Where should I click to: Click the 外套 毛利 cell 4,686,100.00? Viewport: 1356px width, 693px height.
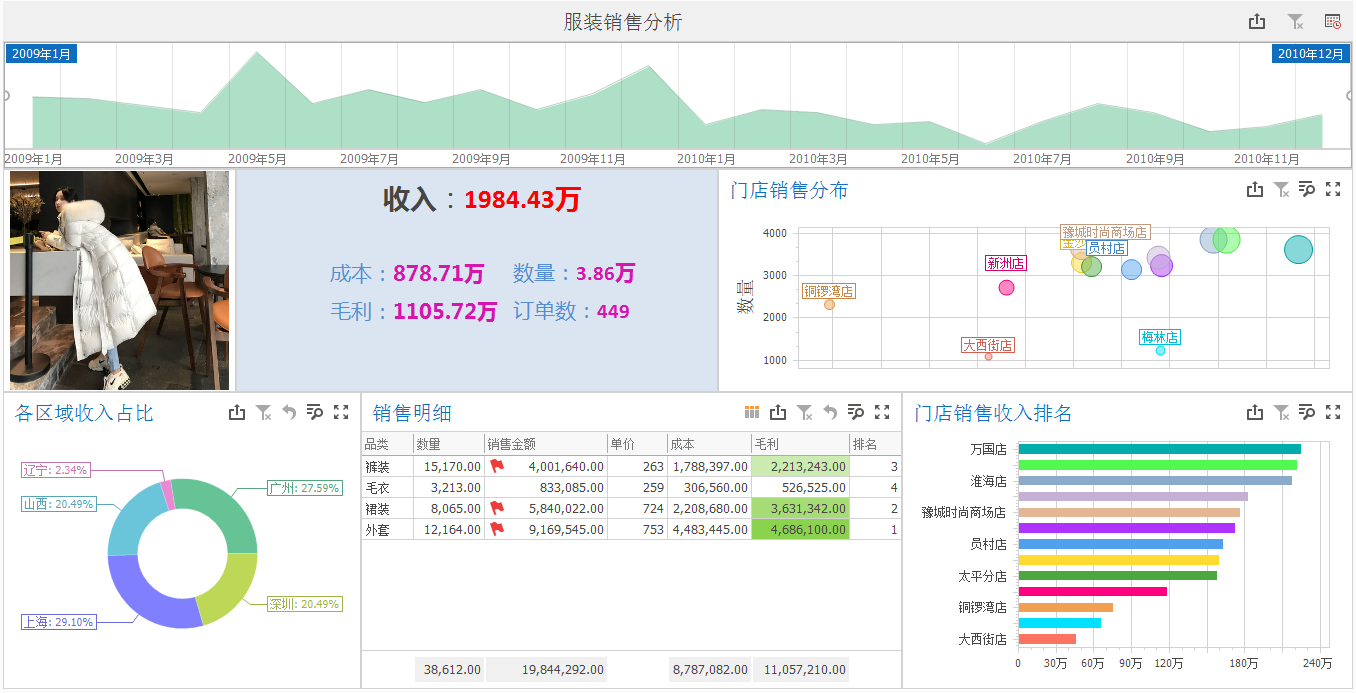coord(800,529)
